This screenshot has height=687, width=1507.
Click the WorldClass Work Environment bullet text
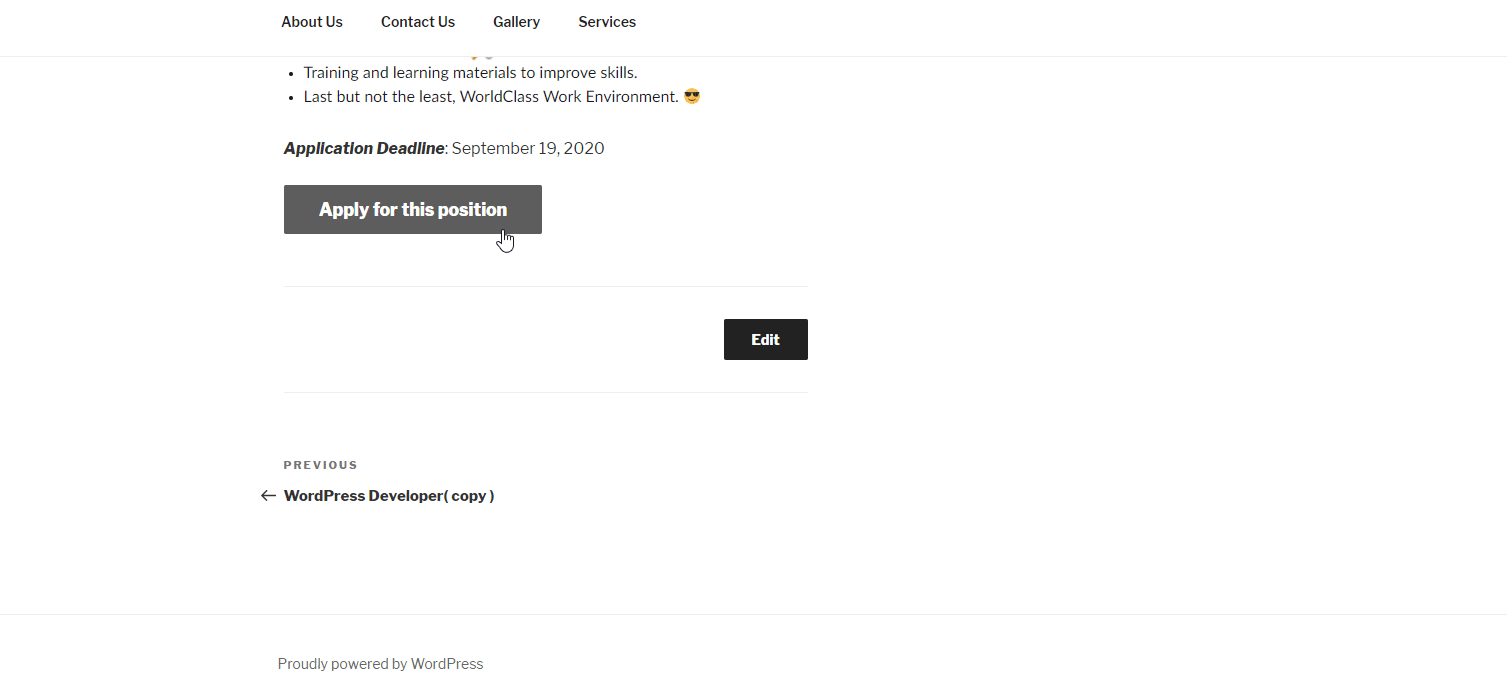[569, 97]
